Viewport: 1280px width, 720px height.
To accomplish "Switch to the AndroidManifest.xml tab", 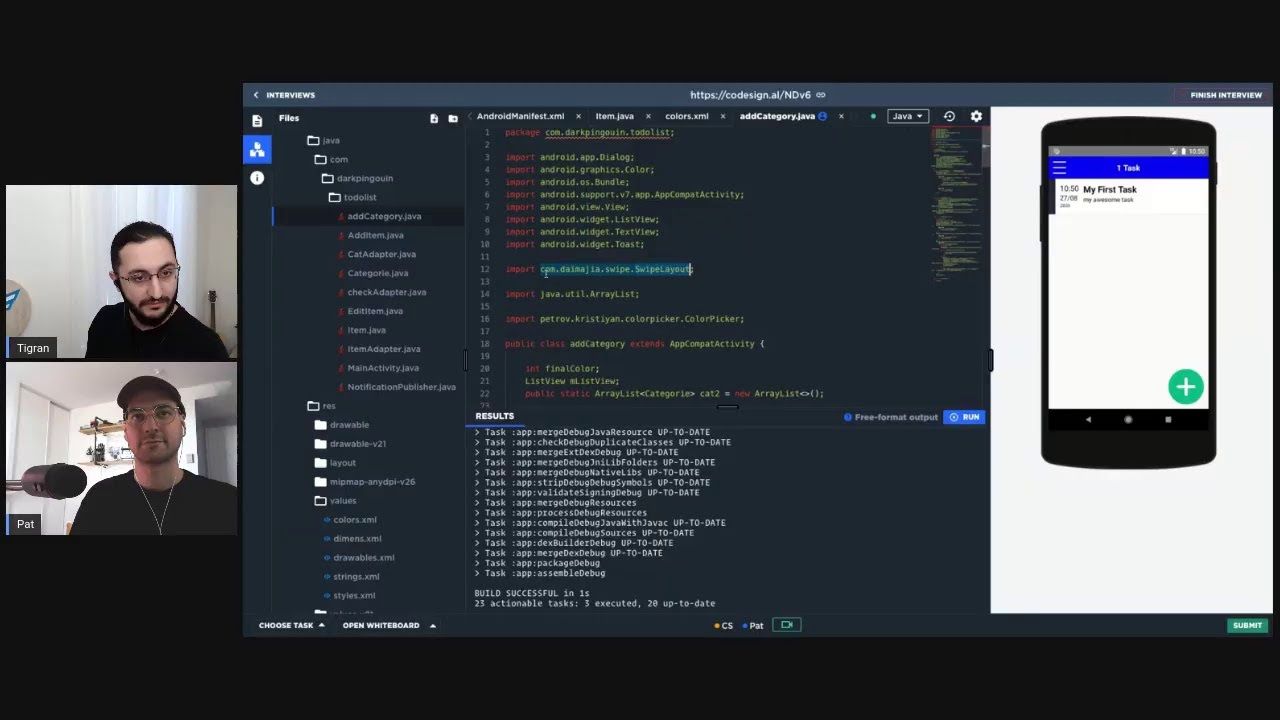I will click(520, 116).
